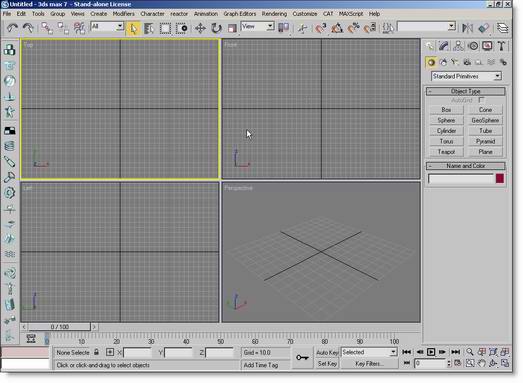Open the MAXScript menu
Viewport: 523px width, 383px height.
(351, 14)
